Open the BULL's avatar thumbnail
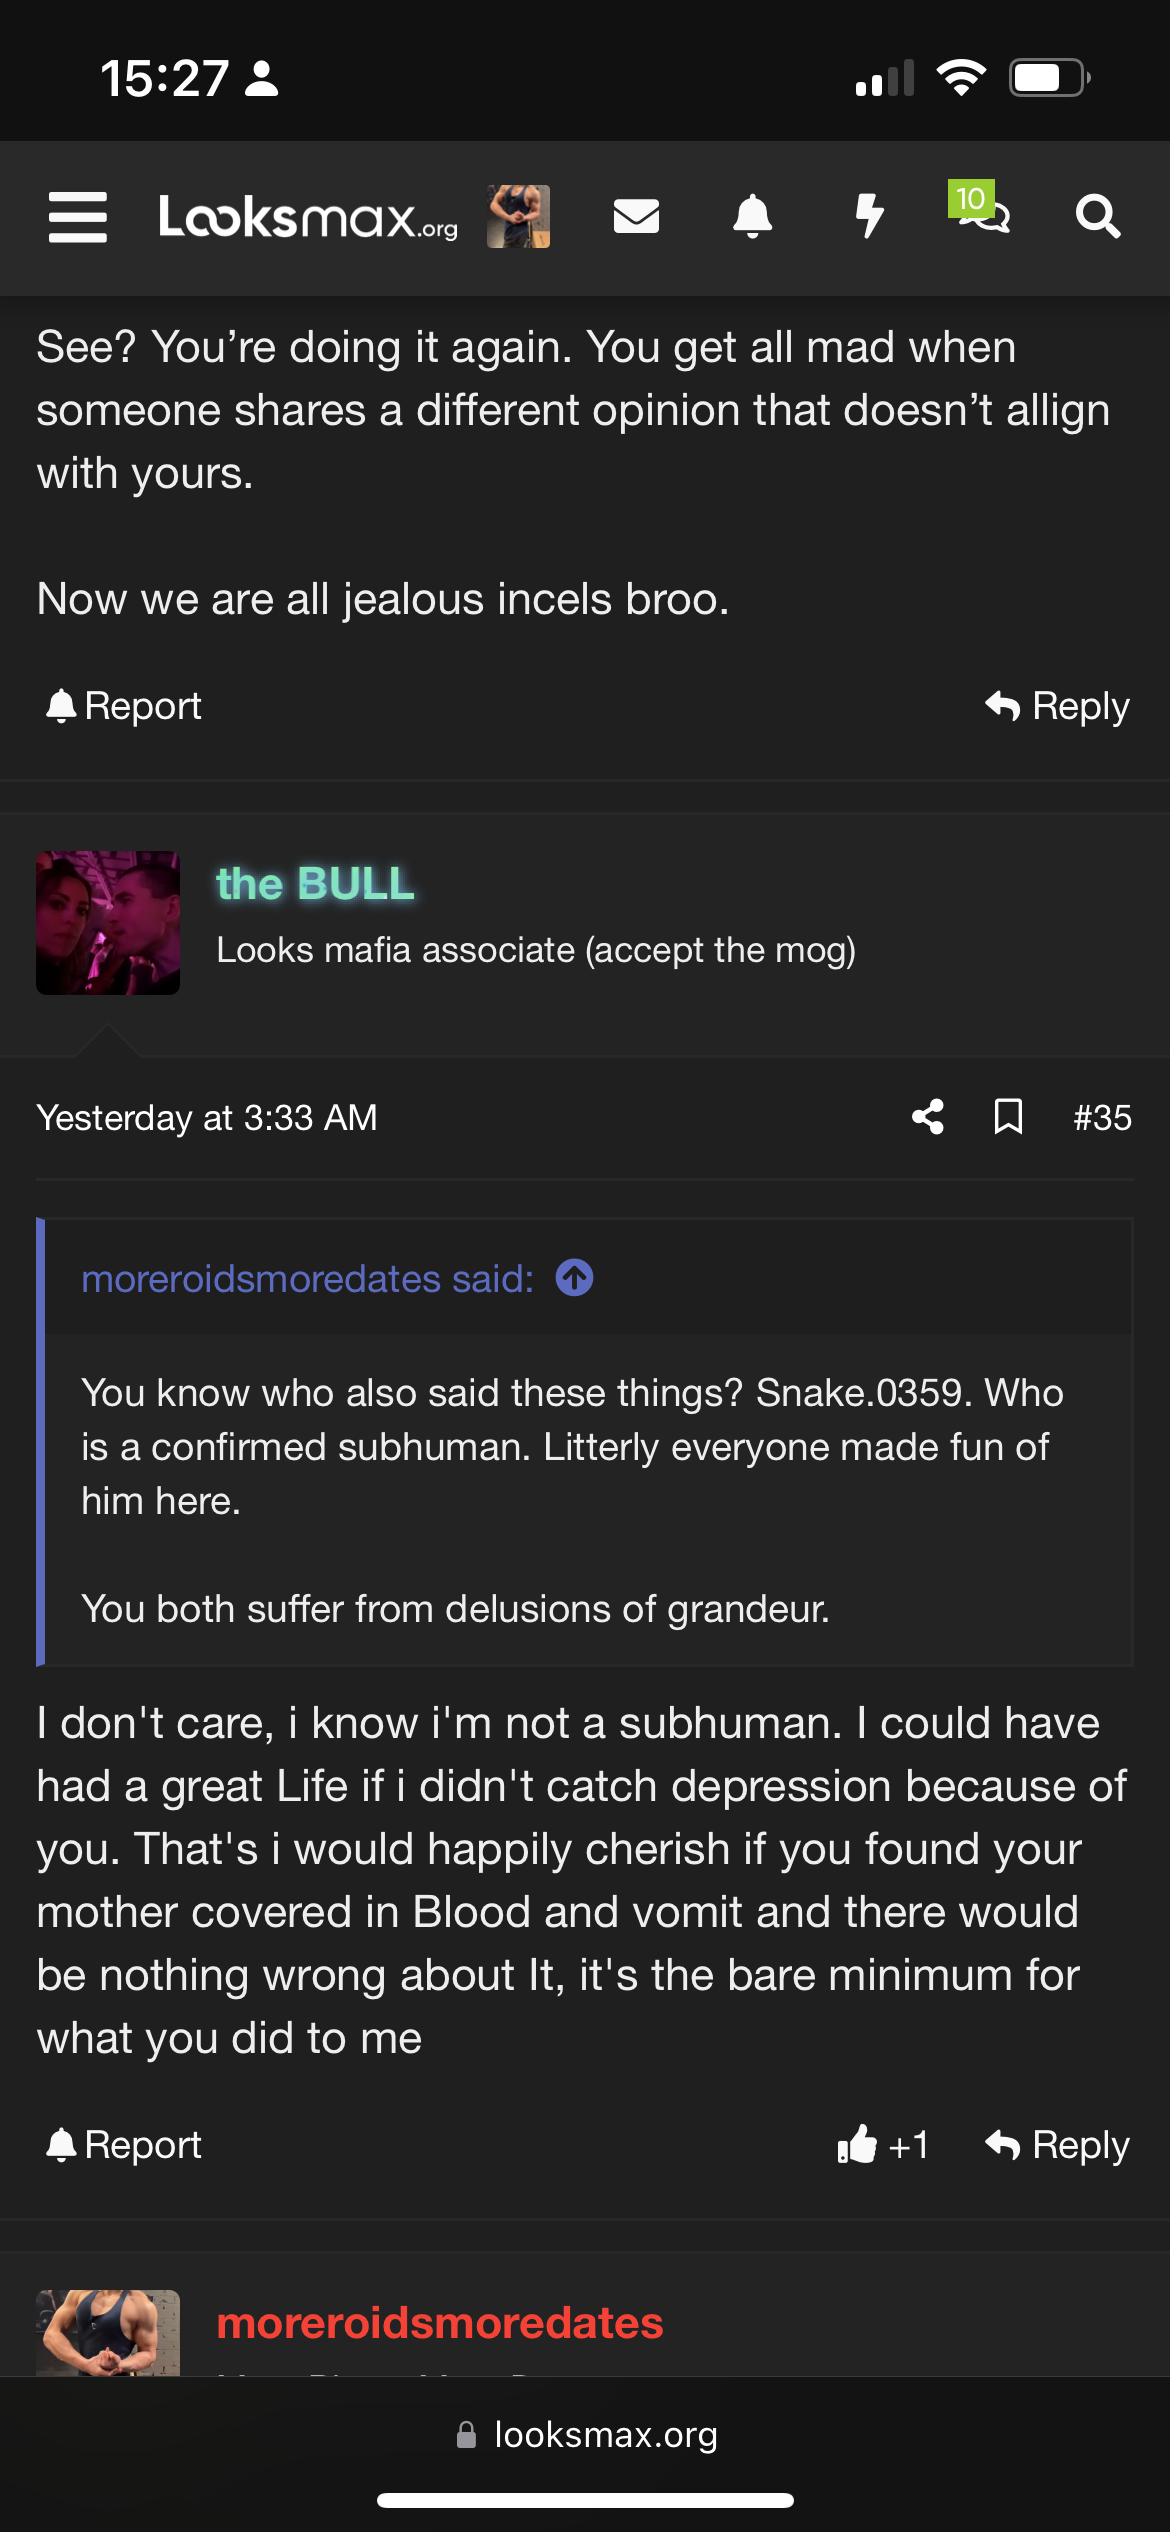 tap(108, 922)
